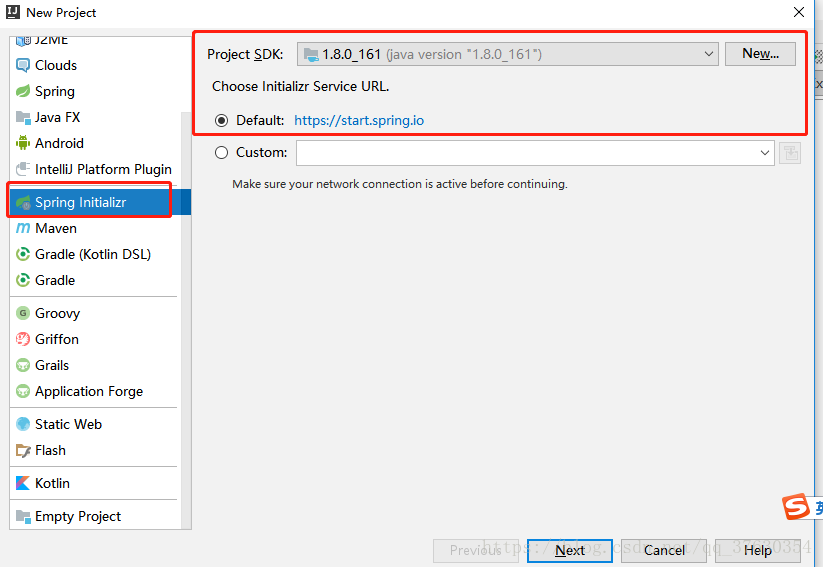The width and height of the screenshot is (823, 567).
Task: Click the Empty Project folder icon
Action: pos(23,516)
